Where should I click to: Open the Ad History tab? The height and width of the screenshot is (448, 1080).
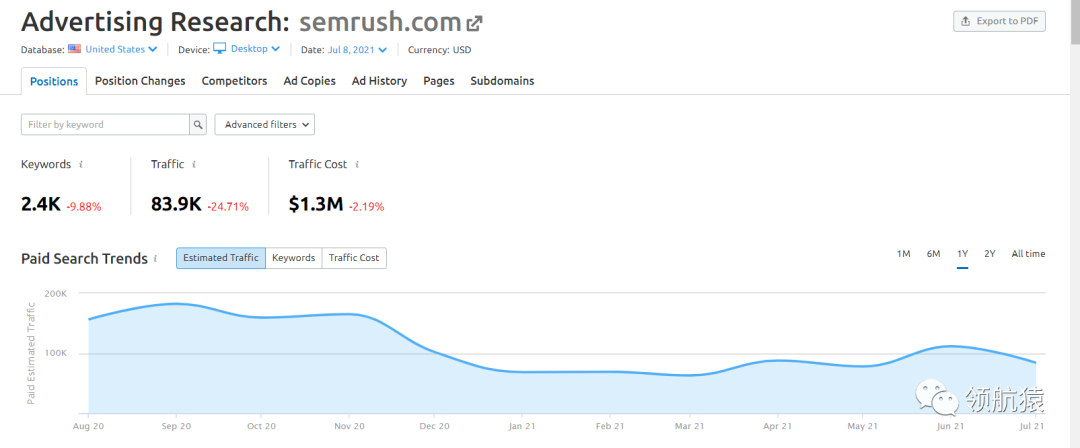coord(380,81)
